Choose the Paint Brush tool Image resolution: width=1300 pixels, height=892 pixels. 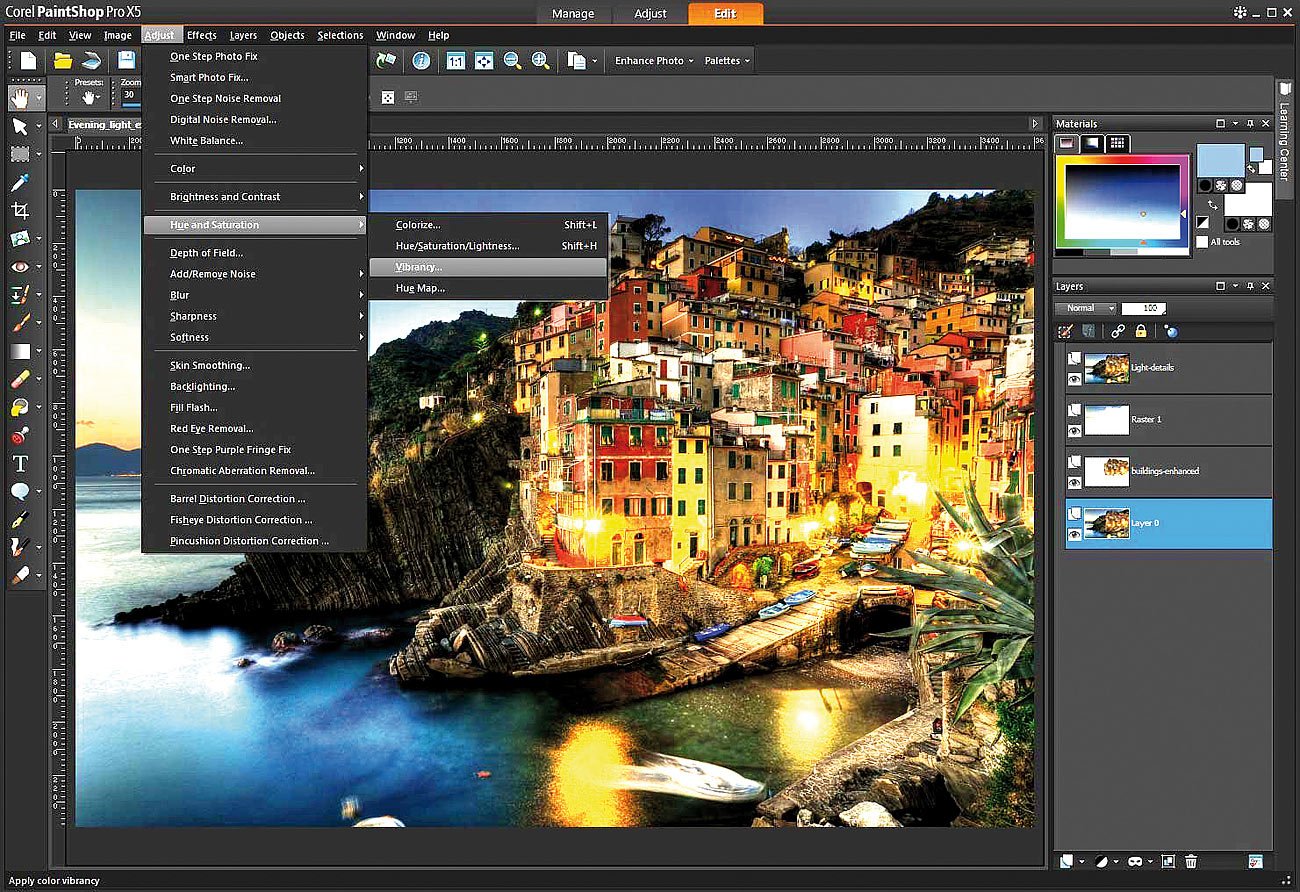click(x=19, y=323)
